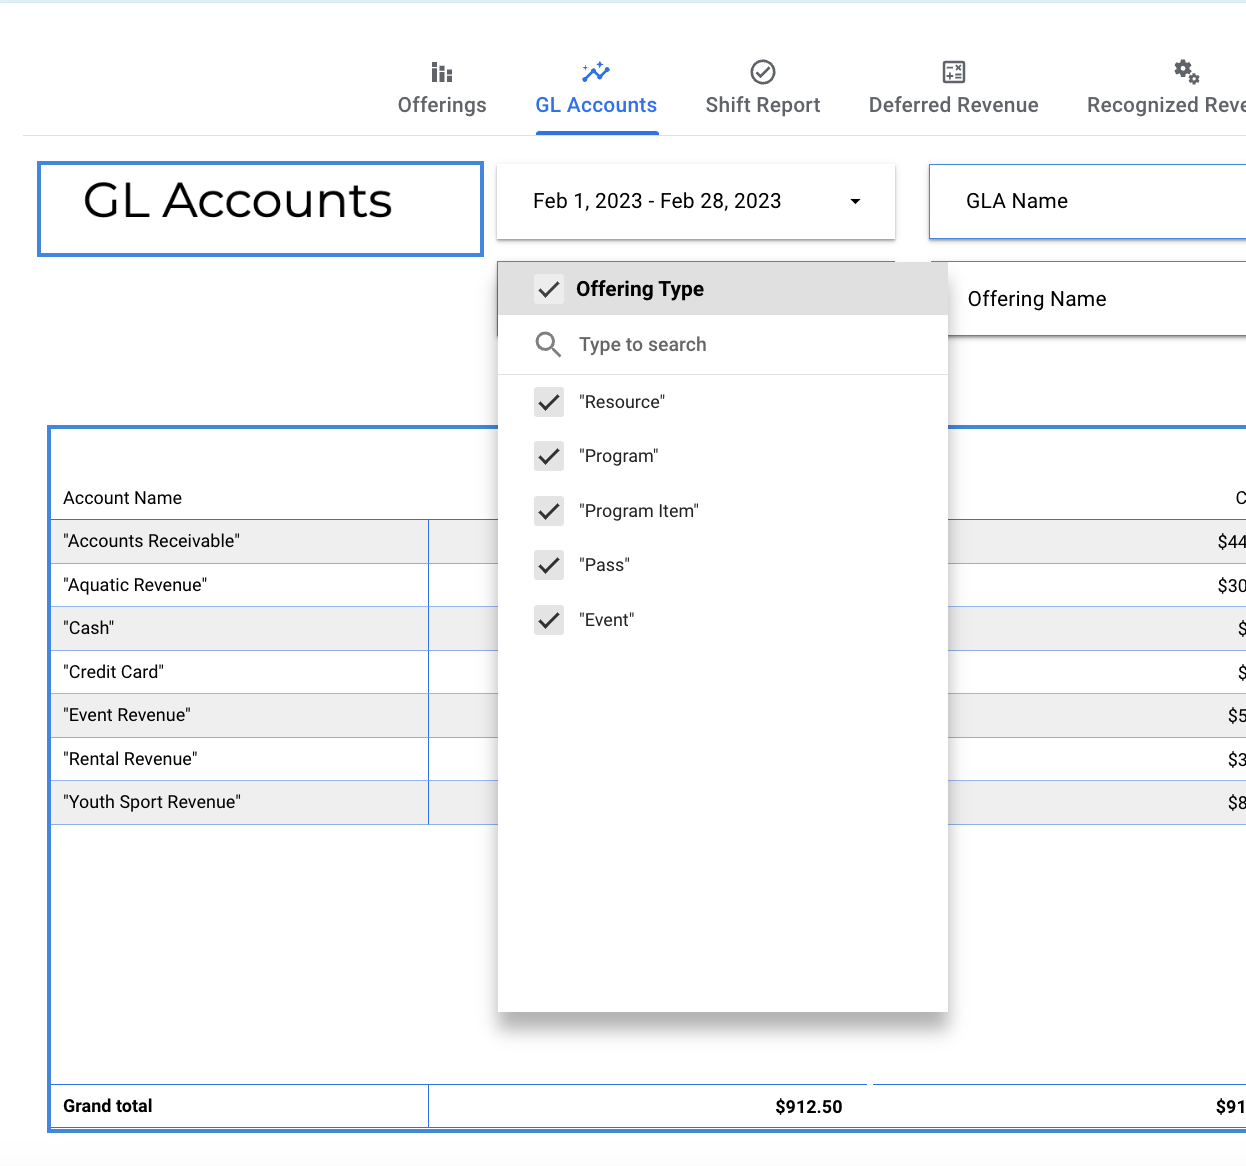This screenshot has height=1166, width=1246.
Task: Click the Grand total label
Action: tap(108, 1106)
